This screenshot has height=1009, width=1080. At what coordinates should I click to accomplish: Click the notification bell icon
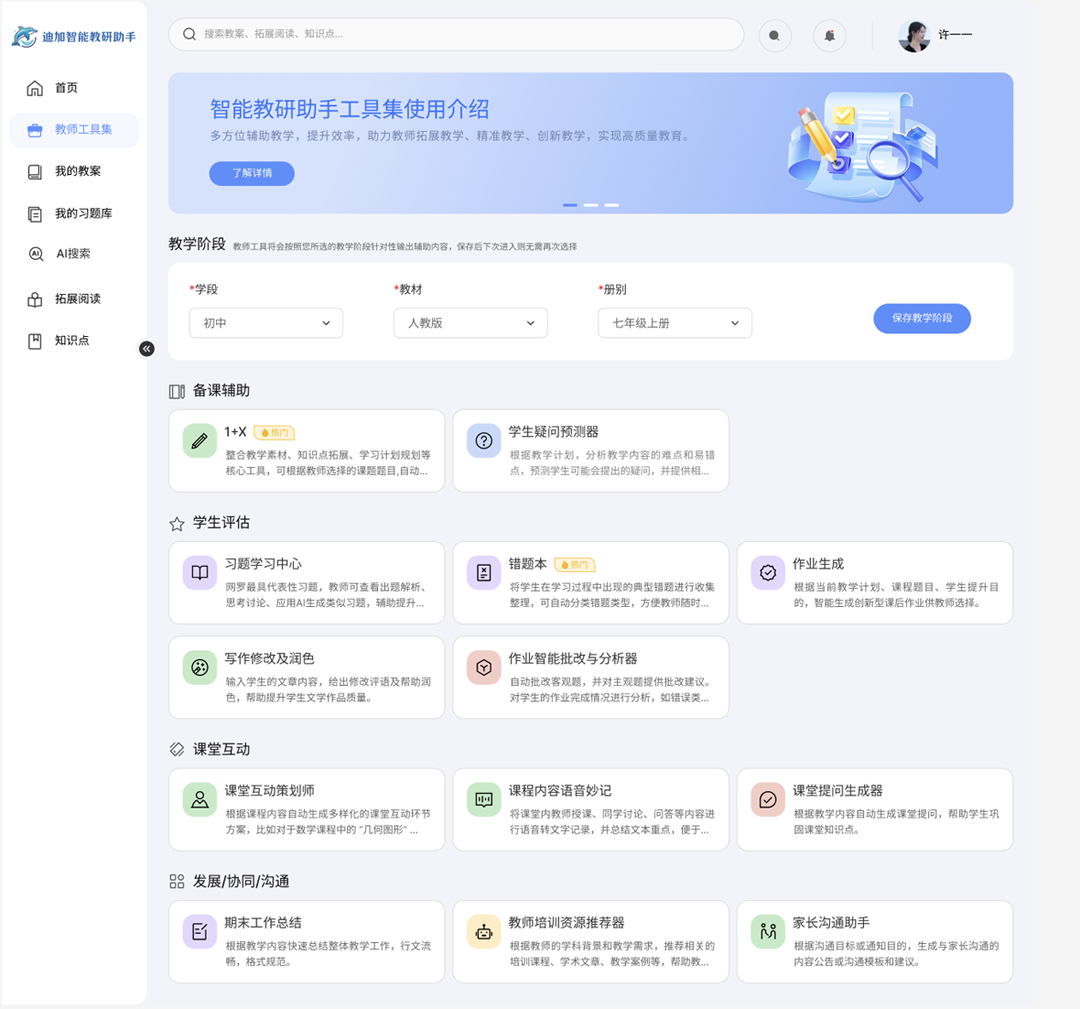point(829,36)
